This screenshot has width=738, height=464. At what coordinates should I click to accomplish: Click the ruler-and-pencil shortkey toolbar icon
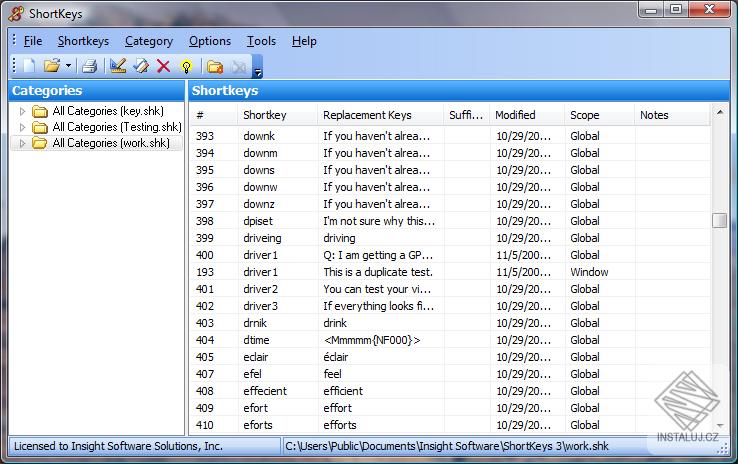point(118,66)
